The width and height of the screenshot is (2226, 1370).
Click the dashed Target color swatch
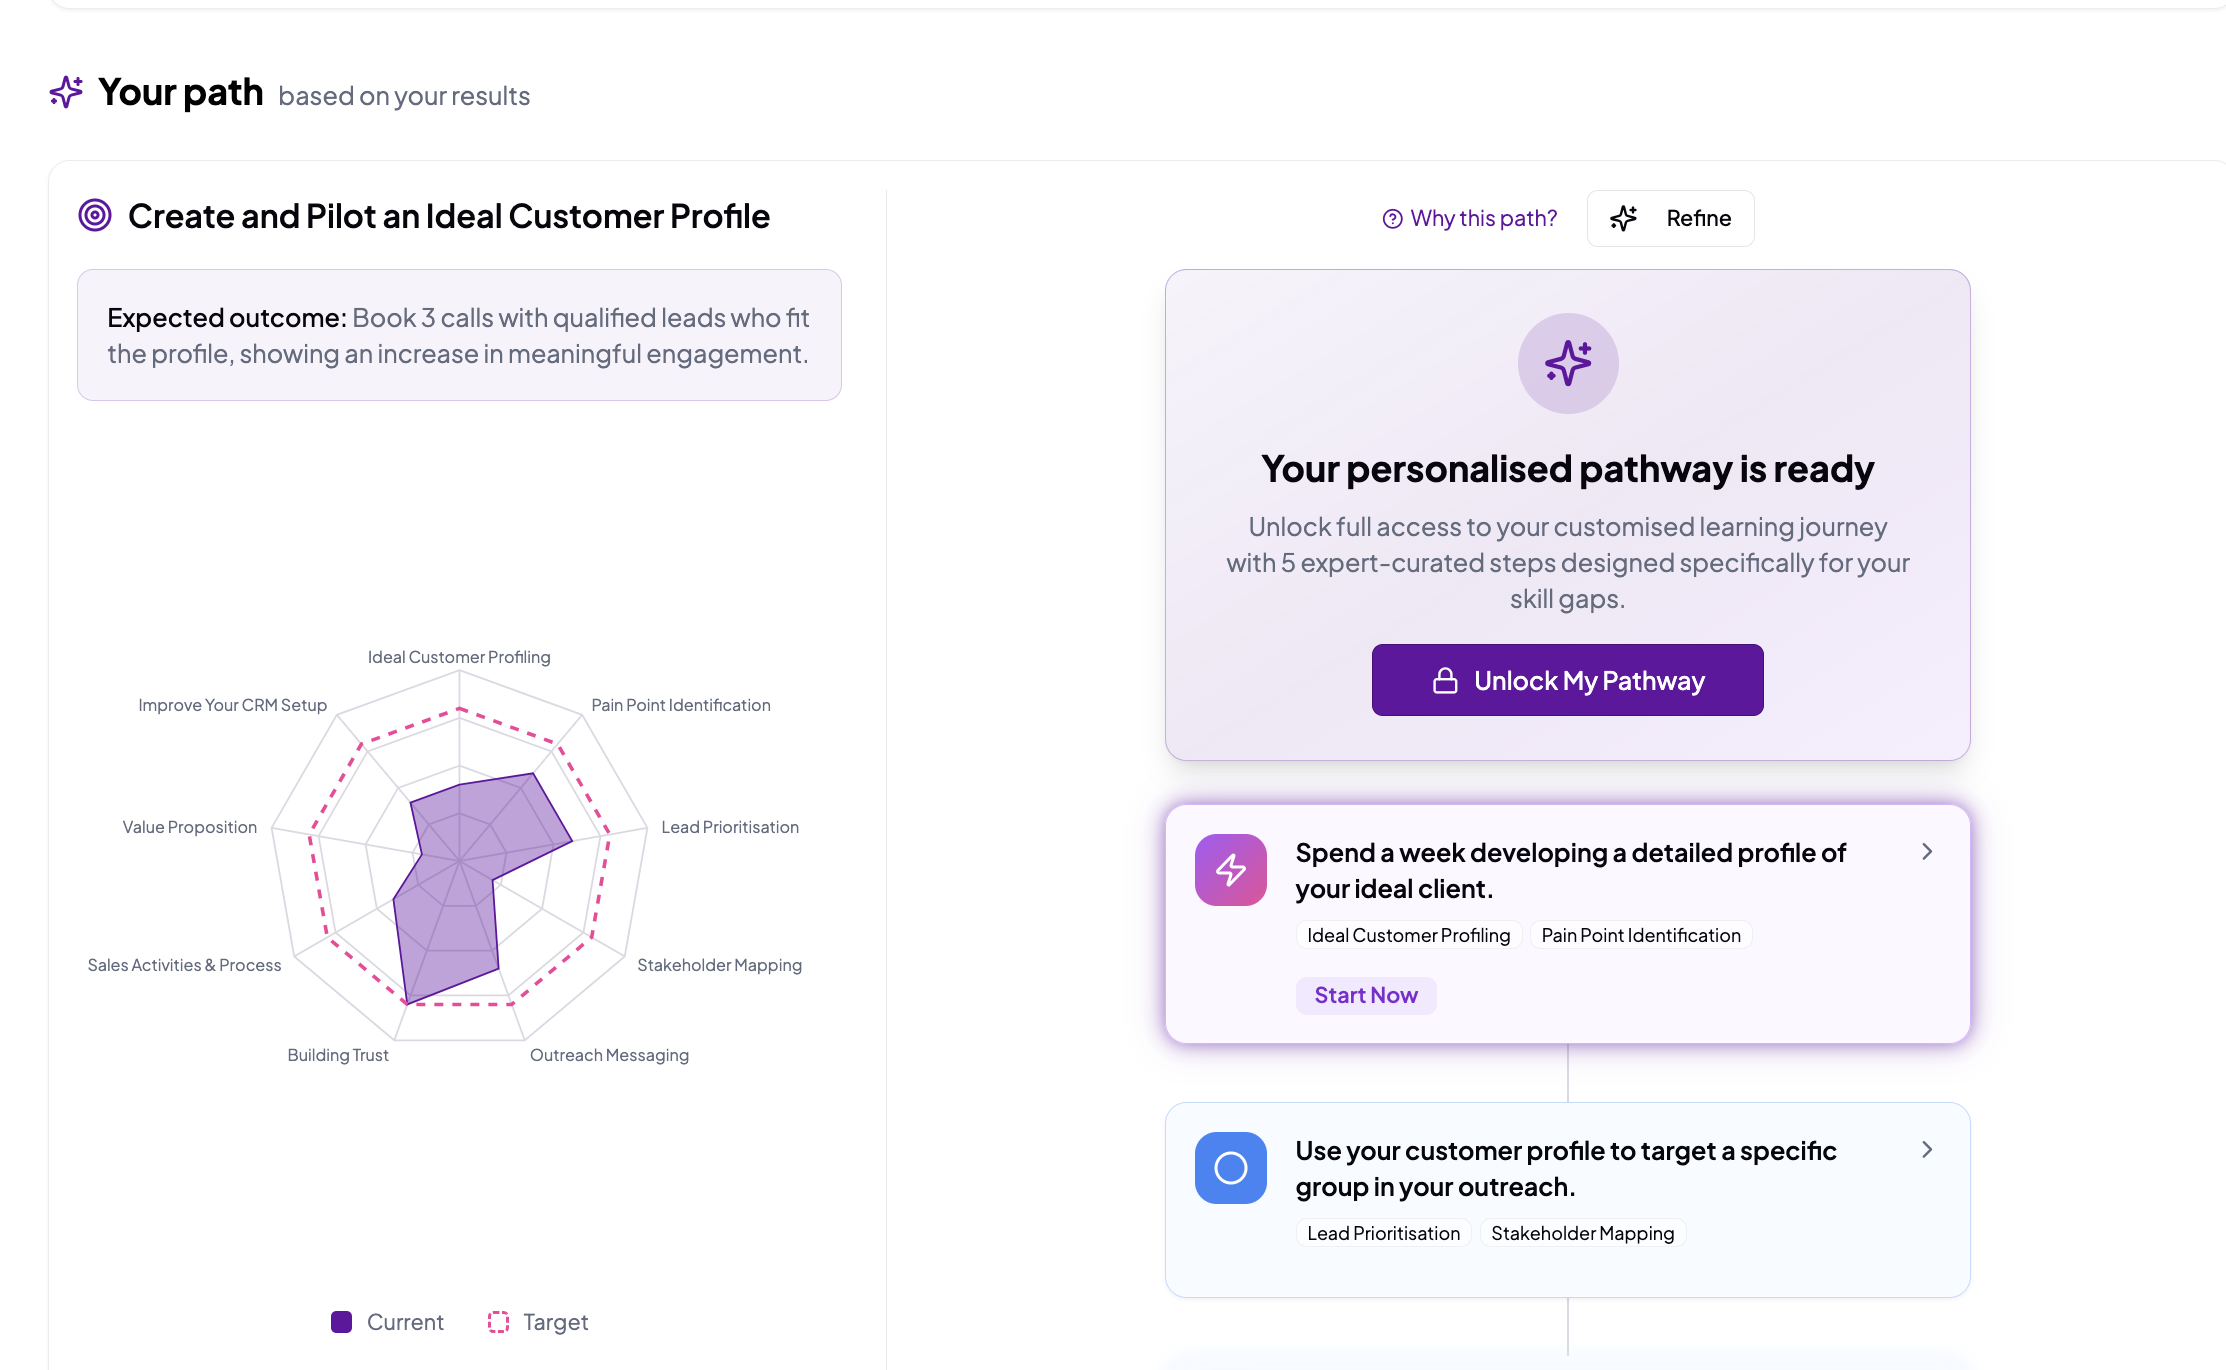[x=497, y=1321]
